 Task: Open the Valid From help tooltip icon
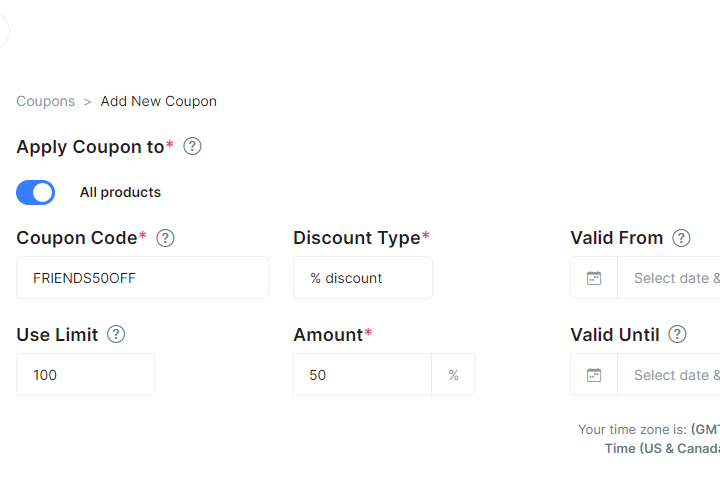click(681, 238)
